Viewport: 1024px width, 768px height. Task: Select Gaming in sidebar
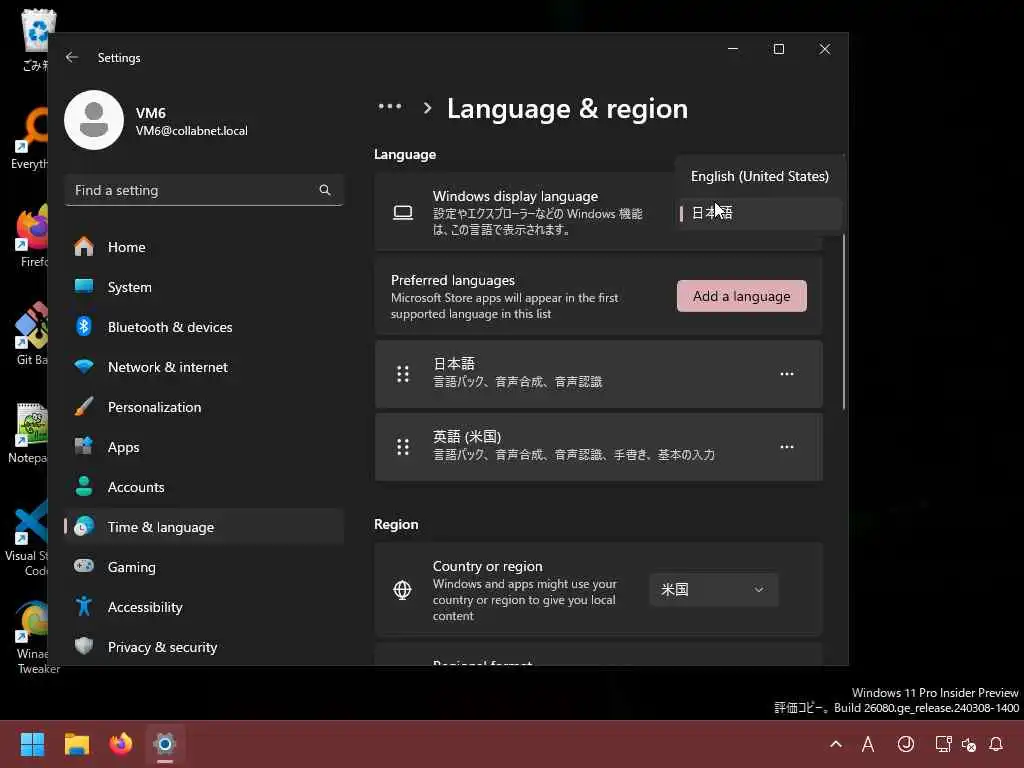point(204,567)
